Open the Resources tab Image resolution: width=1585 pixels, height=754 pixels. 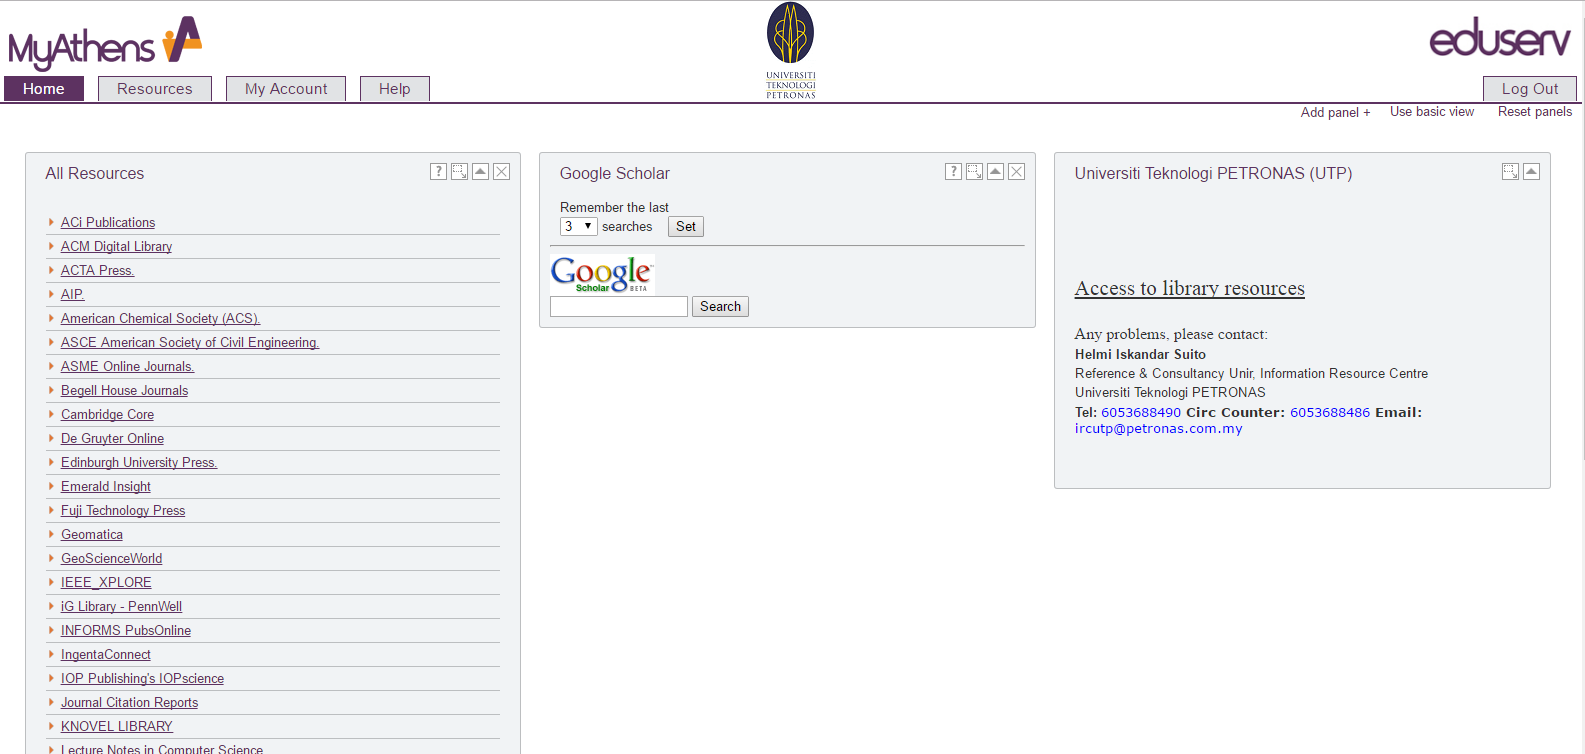coord(155,89)
